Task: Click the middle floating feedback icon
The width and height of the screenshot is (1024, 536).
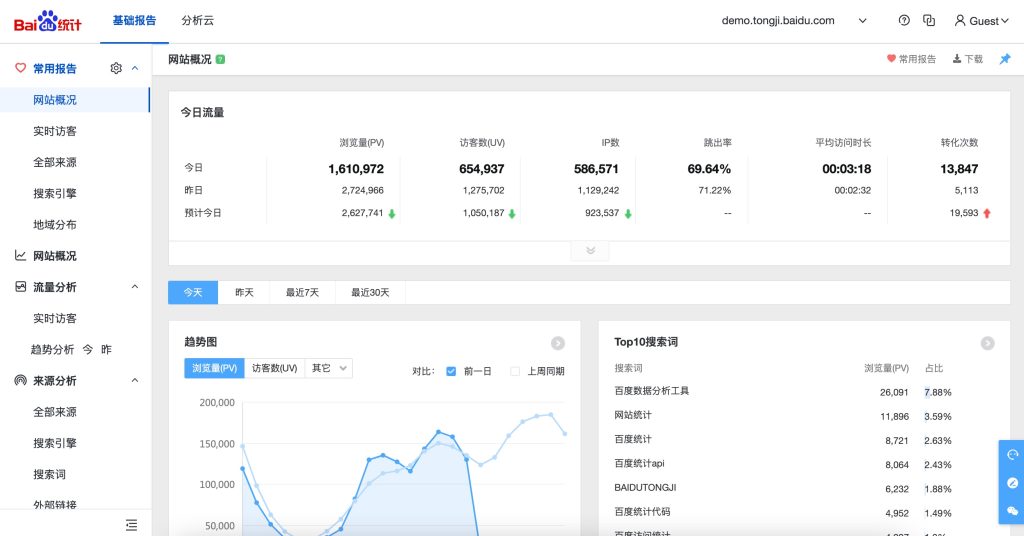Action: pyautogui.click(x=1012, y=482)
